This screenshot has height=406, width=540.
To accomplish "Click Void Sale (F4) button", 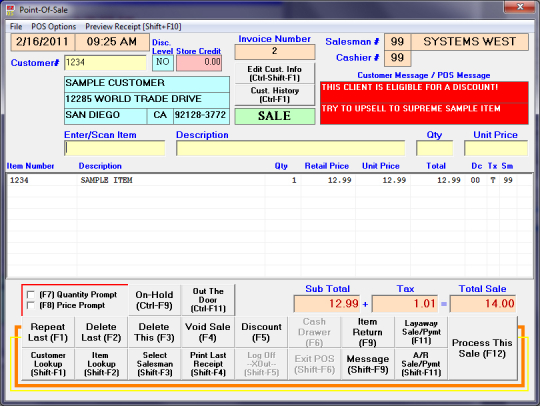I will tap(208, 332).
